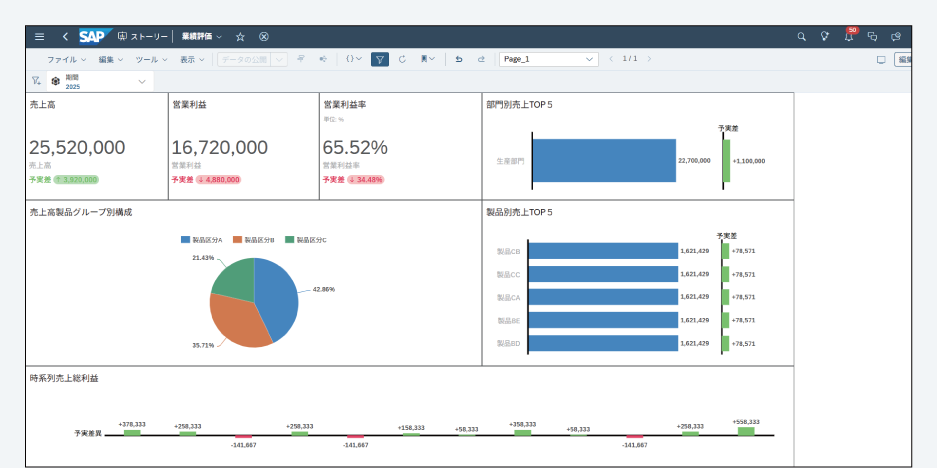Toggle presentation mode screen icon
Viewport: 937px width, 468px height.
click(x=881, y=59)
